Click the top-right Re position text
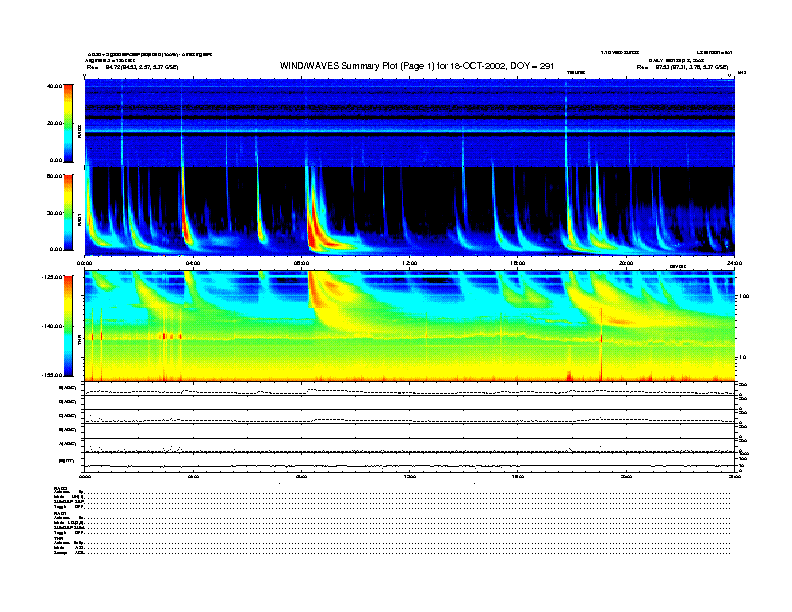 [682, 67]
